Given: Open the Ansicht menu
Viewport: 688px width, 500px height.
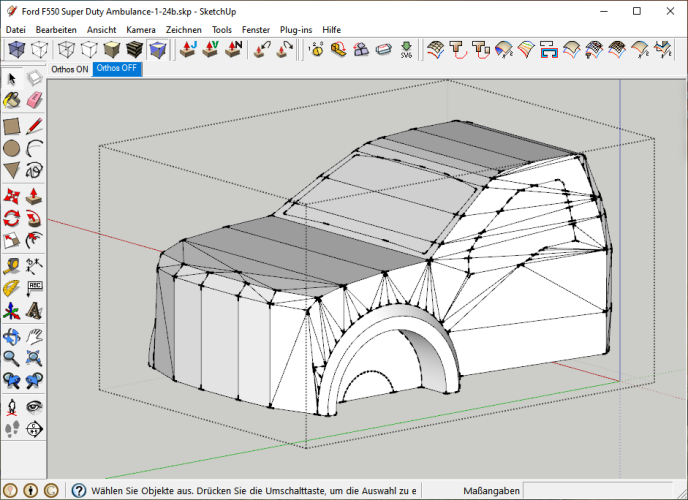Looking at the screenshot, I should coord(101,30).
